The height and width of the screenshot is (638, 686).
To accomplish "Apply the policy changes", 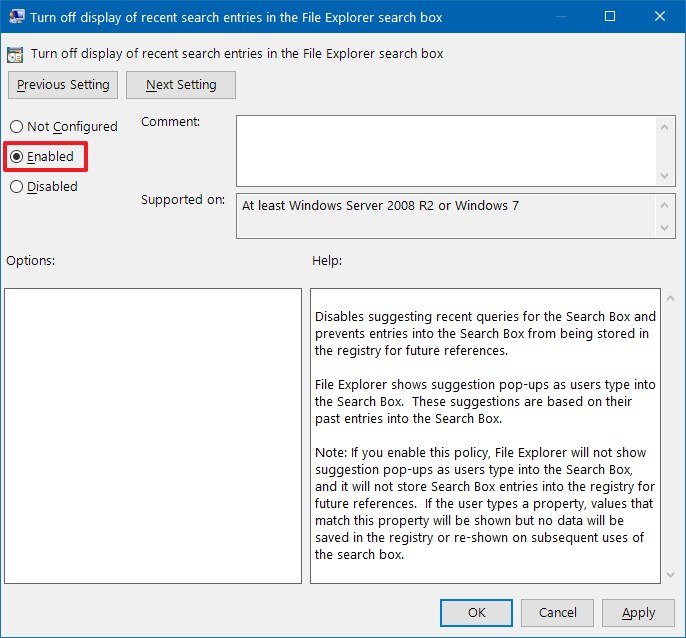I will tap(638, 612).
